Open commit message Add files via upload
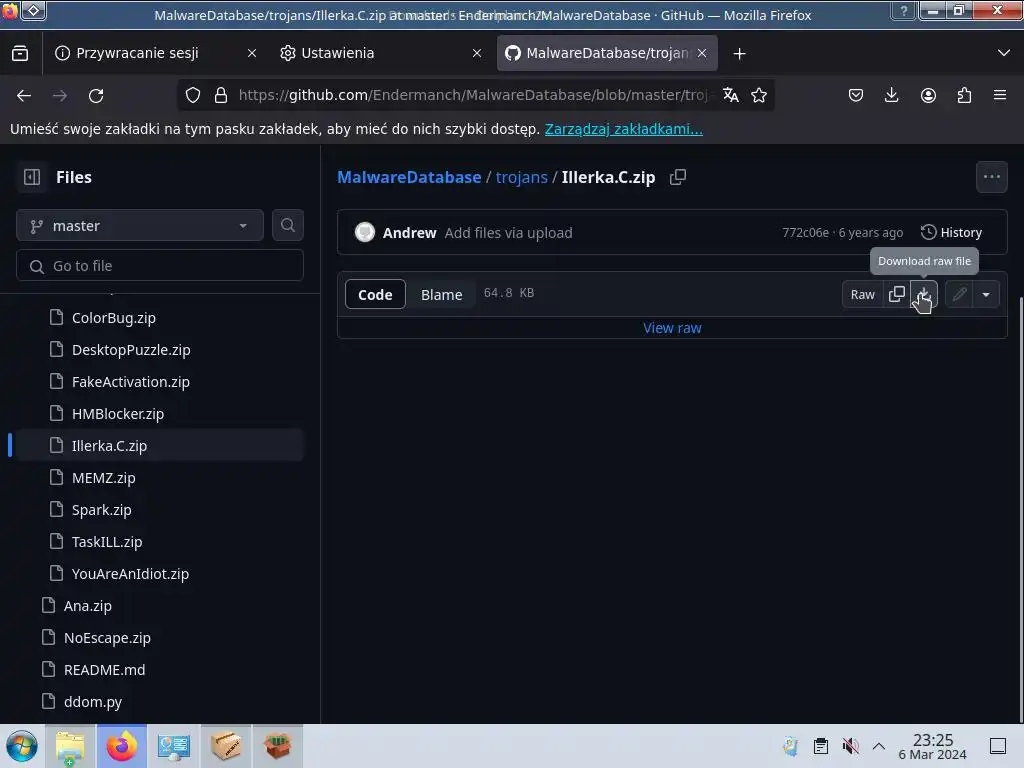Screen dimensions: 1024x768 pos(508,232)
